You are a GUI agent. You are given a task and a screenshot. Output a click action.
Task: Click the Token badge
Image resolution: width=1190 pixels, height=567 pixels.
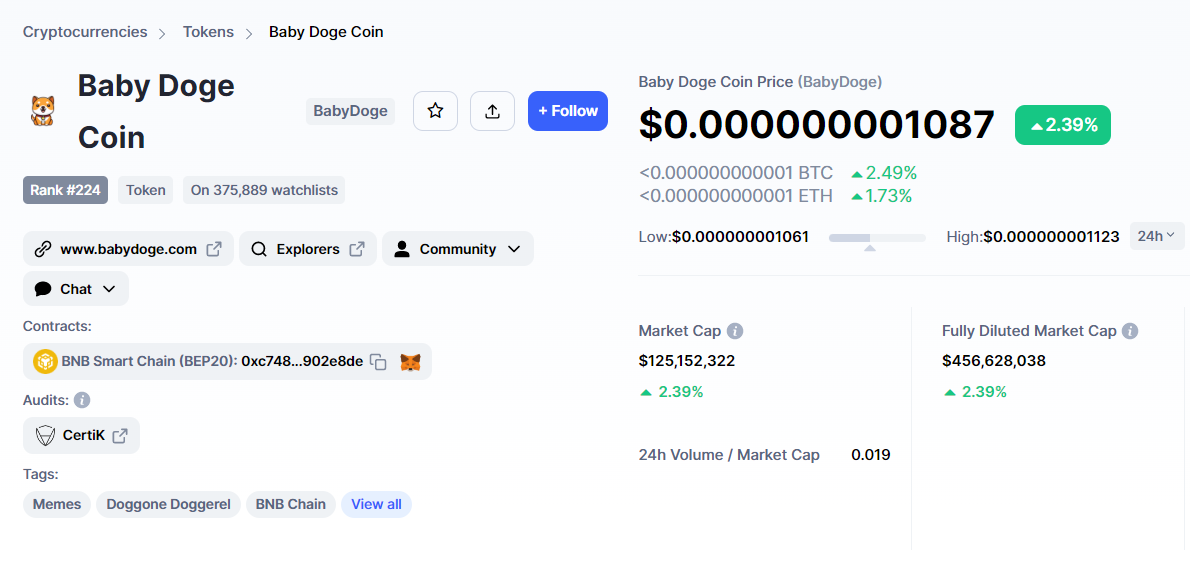pyautogui.click(x=146, y=190)
